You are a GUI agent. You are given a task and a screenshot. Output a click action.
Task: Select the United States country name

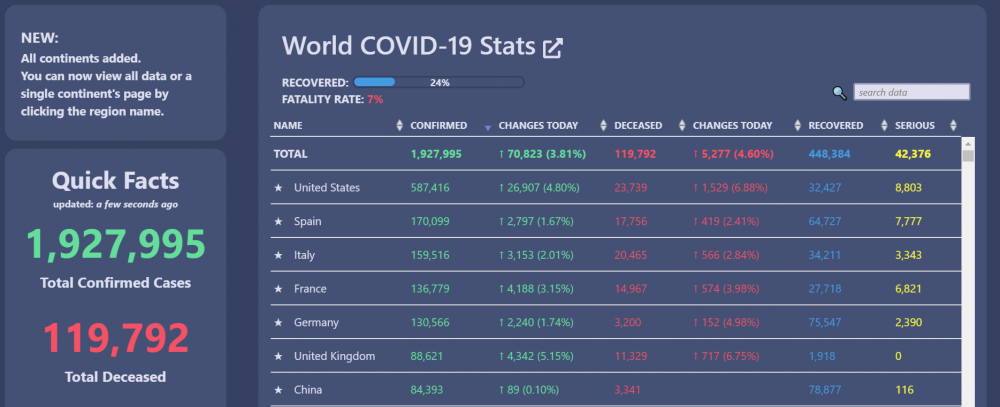coord(327,188)
